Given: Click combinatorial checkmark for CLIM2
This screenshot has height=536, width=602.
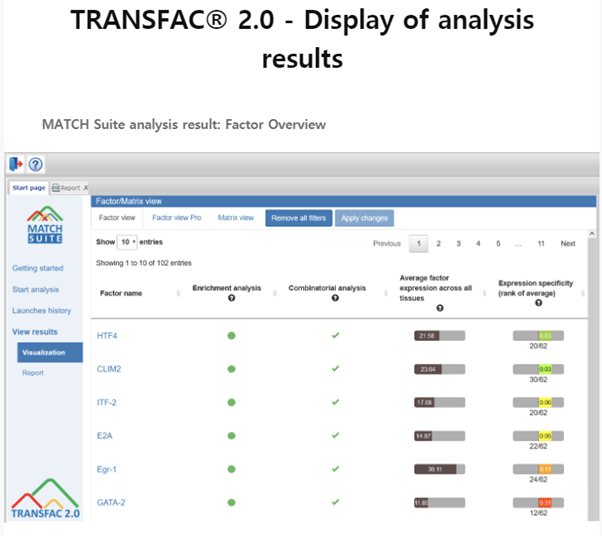Looking at the screenshot, I should click(336, 369).
